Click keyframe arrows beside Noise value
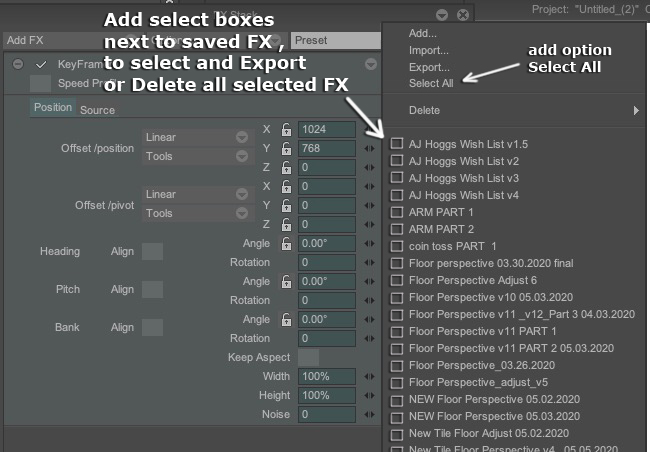650x452 pixels. point(369,415)
